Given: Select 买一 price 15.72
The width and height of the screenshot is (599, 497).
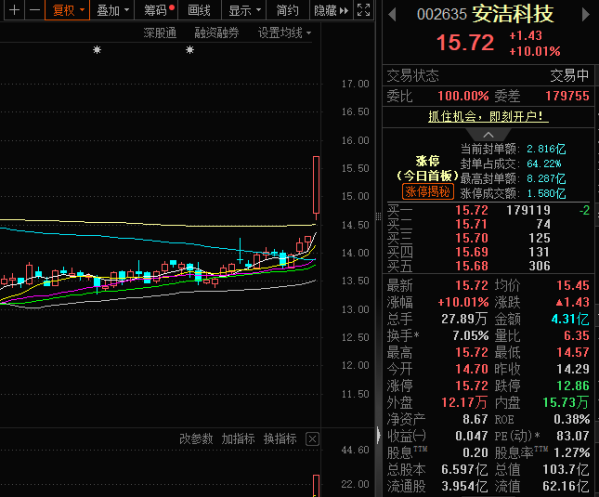Looking at the screenshot, I should tap(472, 210).
